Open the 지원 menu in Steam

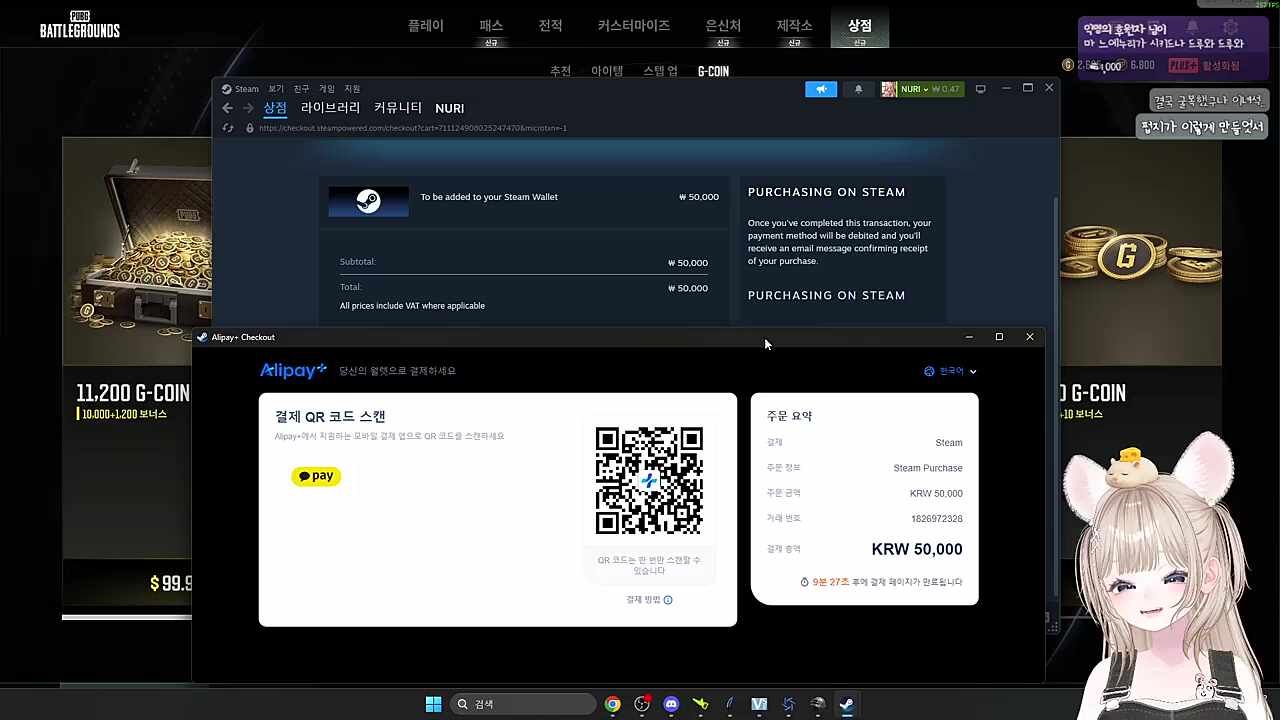point(352,89)
